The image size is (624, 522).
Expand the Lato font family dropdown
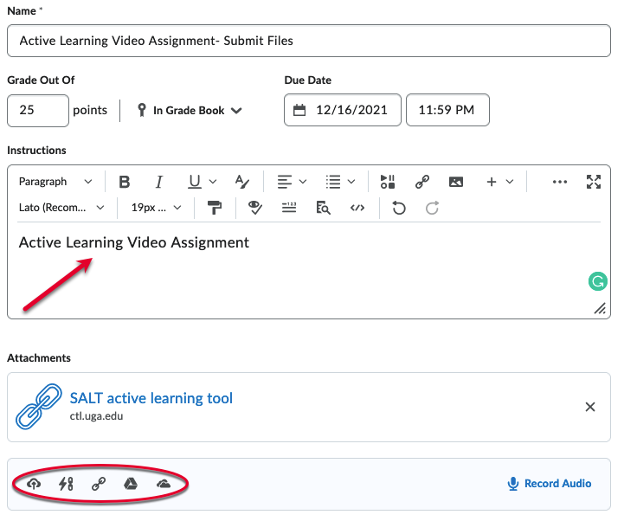pos(62,208)
